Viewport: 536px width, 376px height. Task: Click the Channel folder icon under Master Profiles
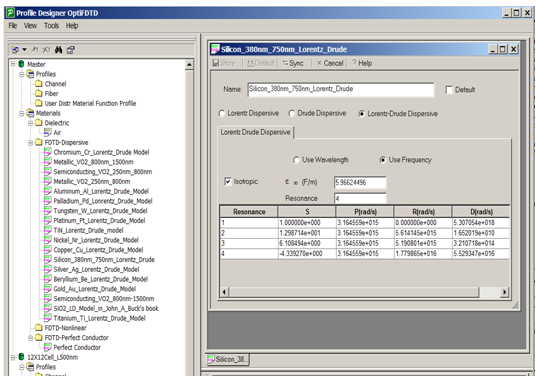[x=39, y=84]
